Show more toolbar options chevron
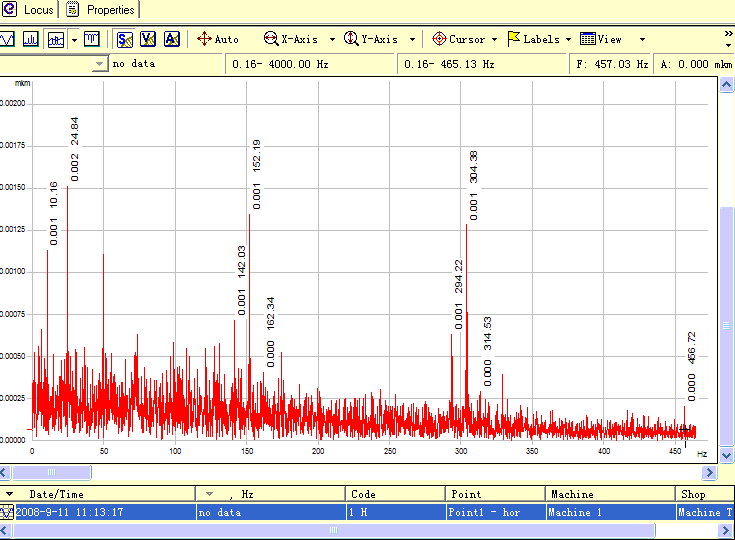Viewport: 735px width, 540px height. [x=728, y=33]
